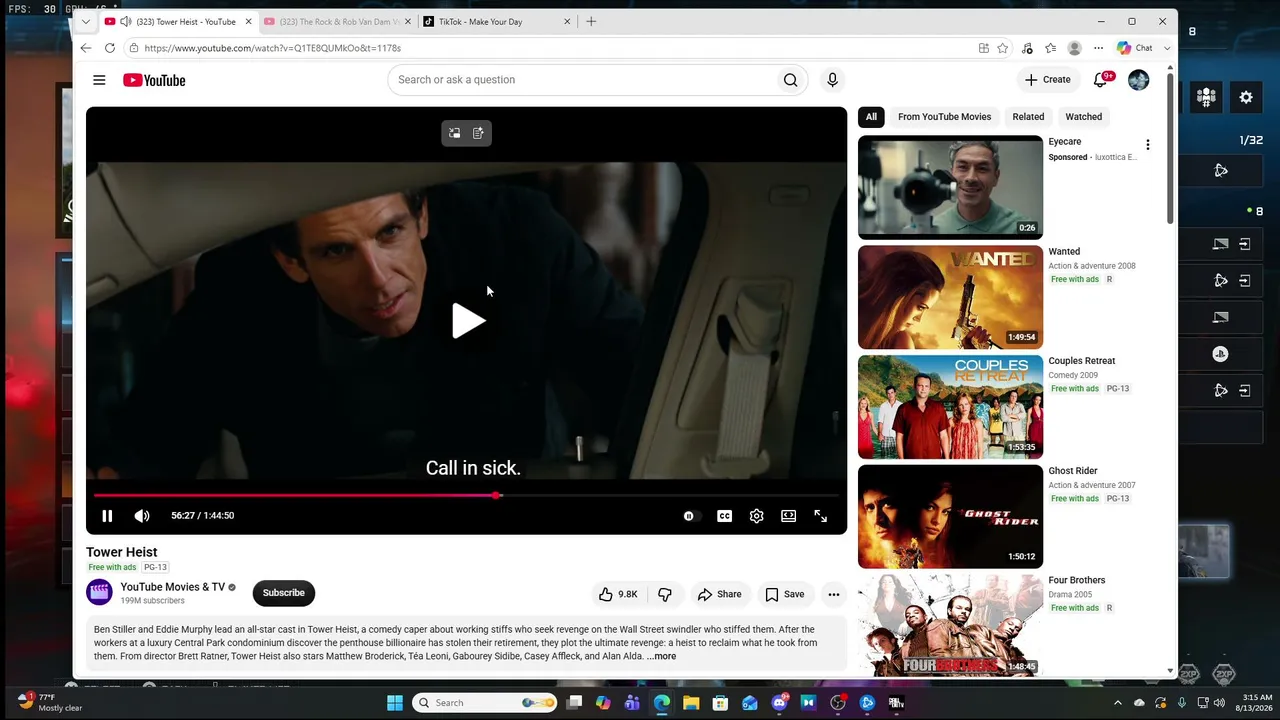The width and height of the screenshot is (1280, 720).
Task: Open browser Settings and more menu
Action: point(1098,48)
